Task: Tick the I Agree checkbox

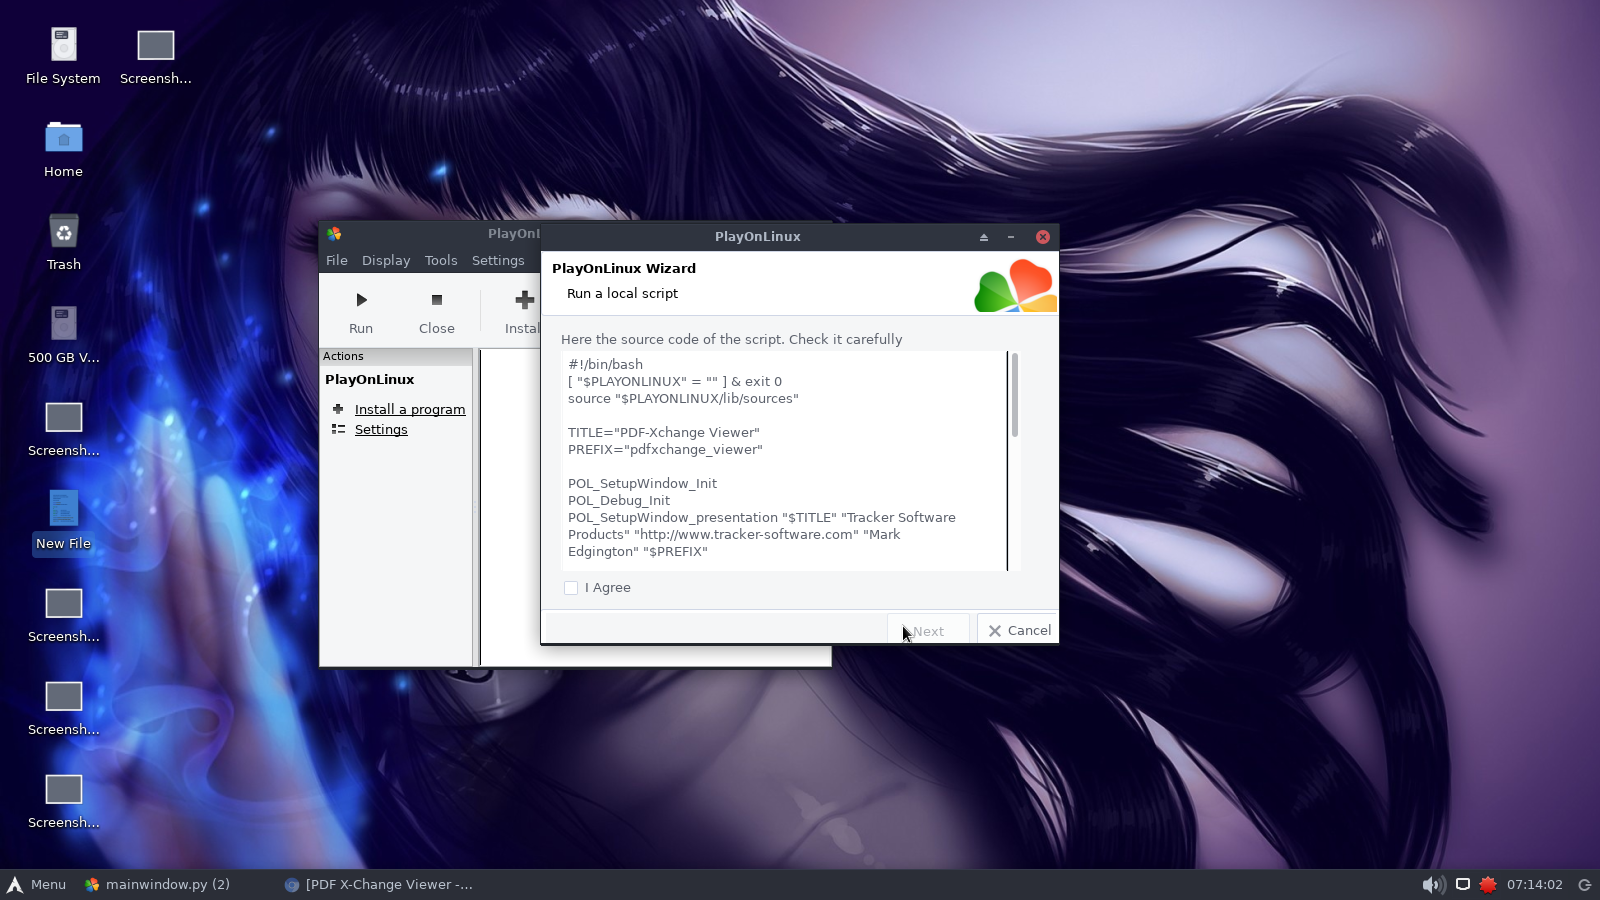Action: (x=571, y=588)
